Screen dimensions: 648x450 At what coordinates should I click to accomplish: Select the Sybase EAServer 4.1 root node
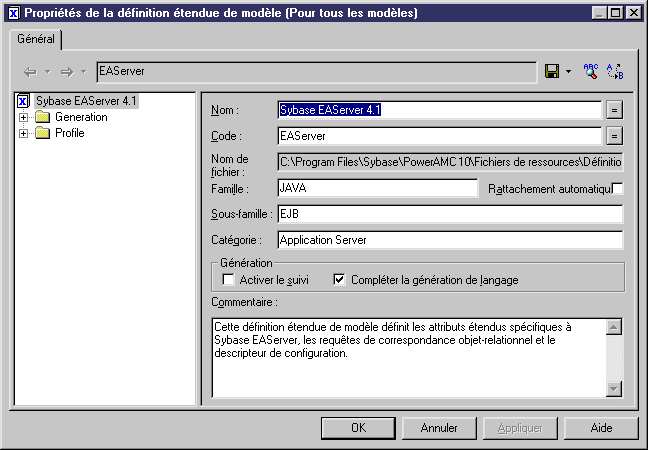86,101
